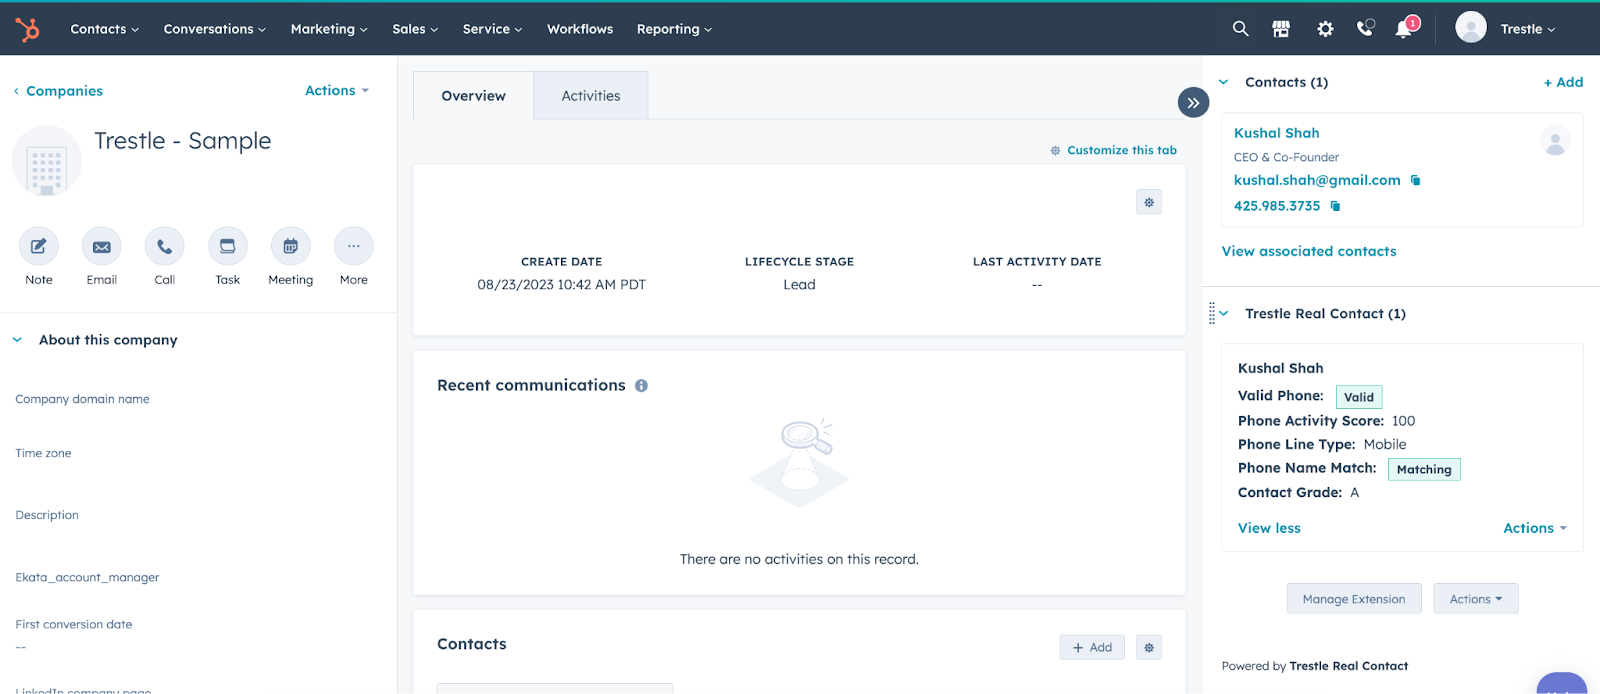Open the Service menu
Image resolution: width=1600 pixels, height=694 pixels.
pyautogui.click(x=492, y=29)
